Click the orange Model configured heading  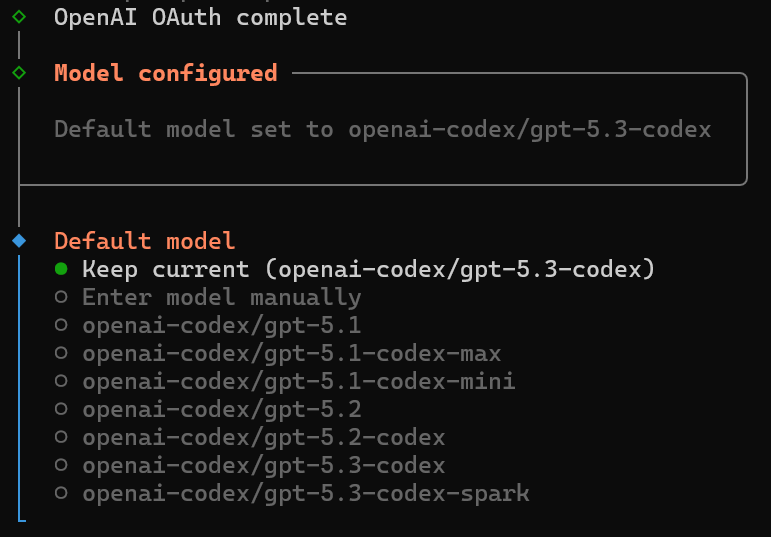pyautogui.click(x=166, y=73)
